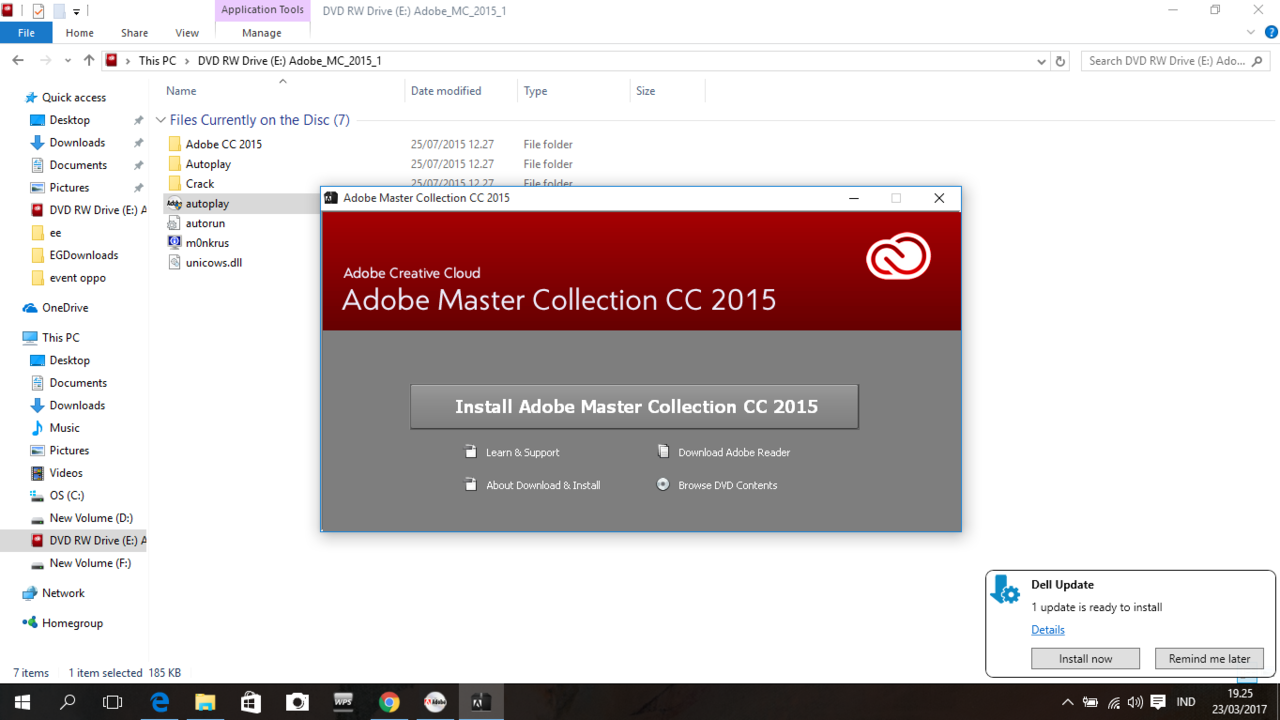Click Download Adobe Reader document icon

[x=662, y=452]
